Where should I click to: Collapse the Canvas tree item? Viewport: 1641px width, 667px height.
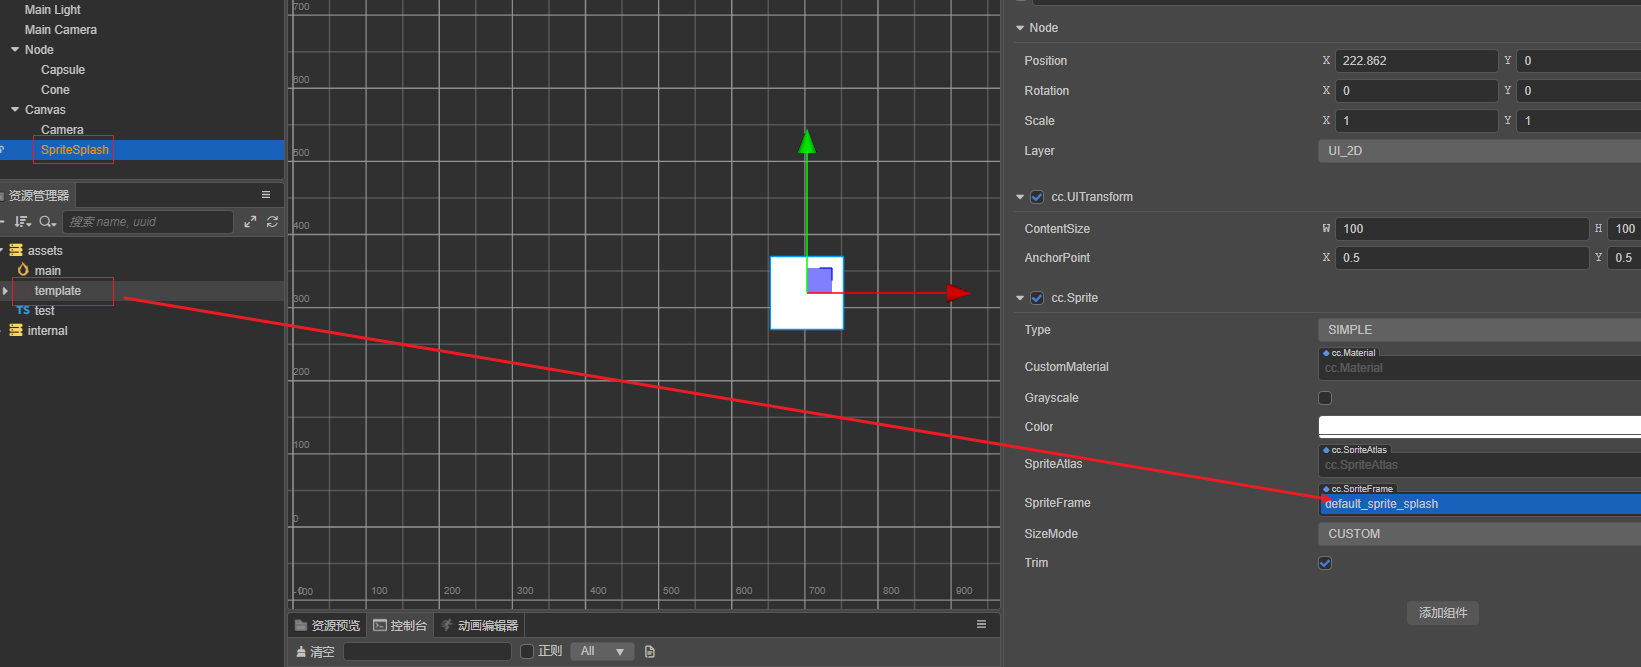[15, 110]
